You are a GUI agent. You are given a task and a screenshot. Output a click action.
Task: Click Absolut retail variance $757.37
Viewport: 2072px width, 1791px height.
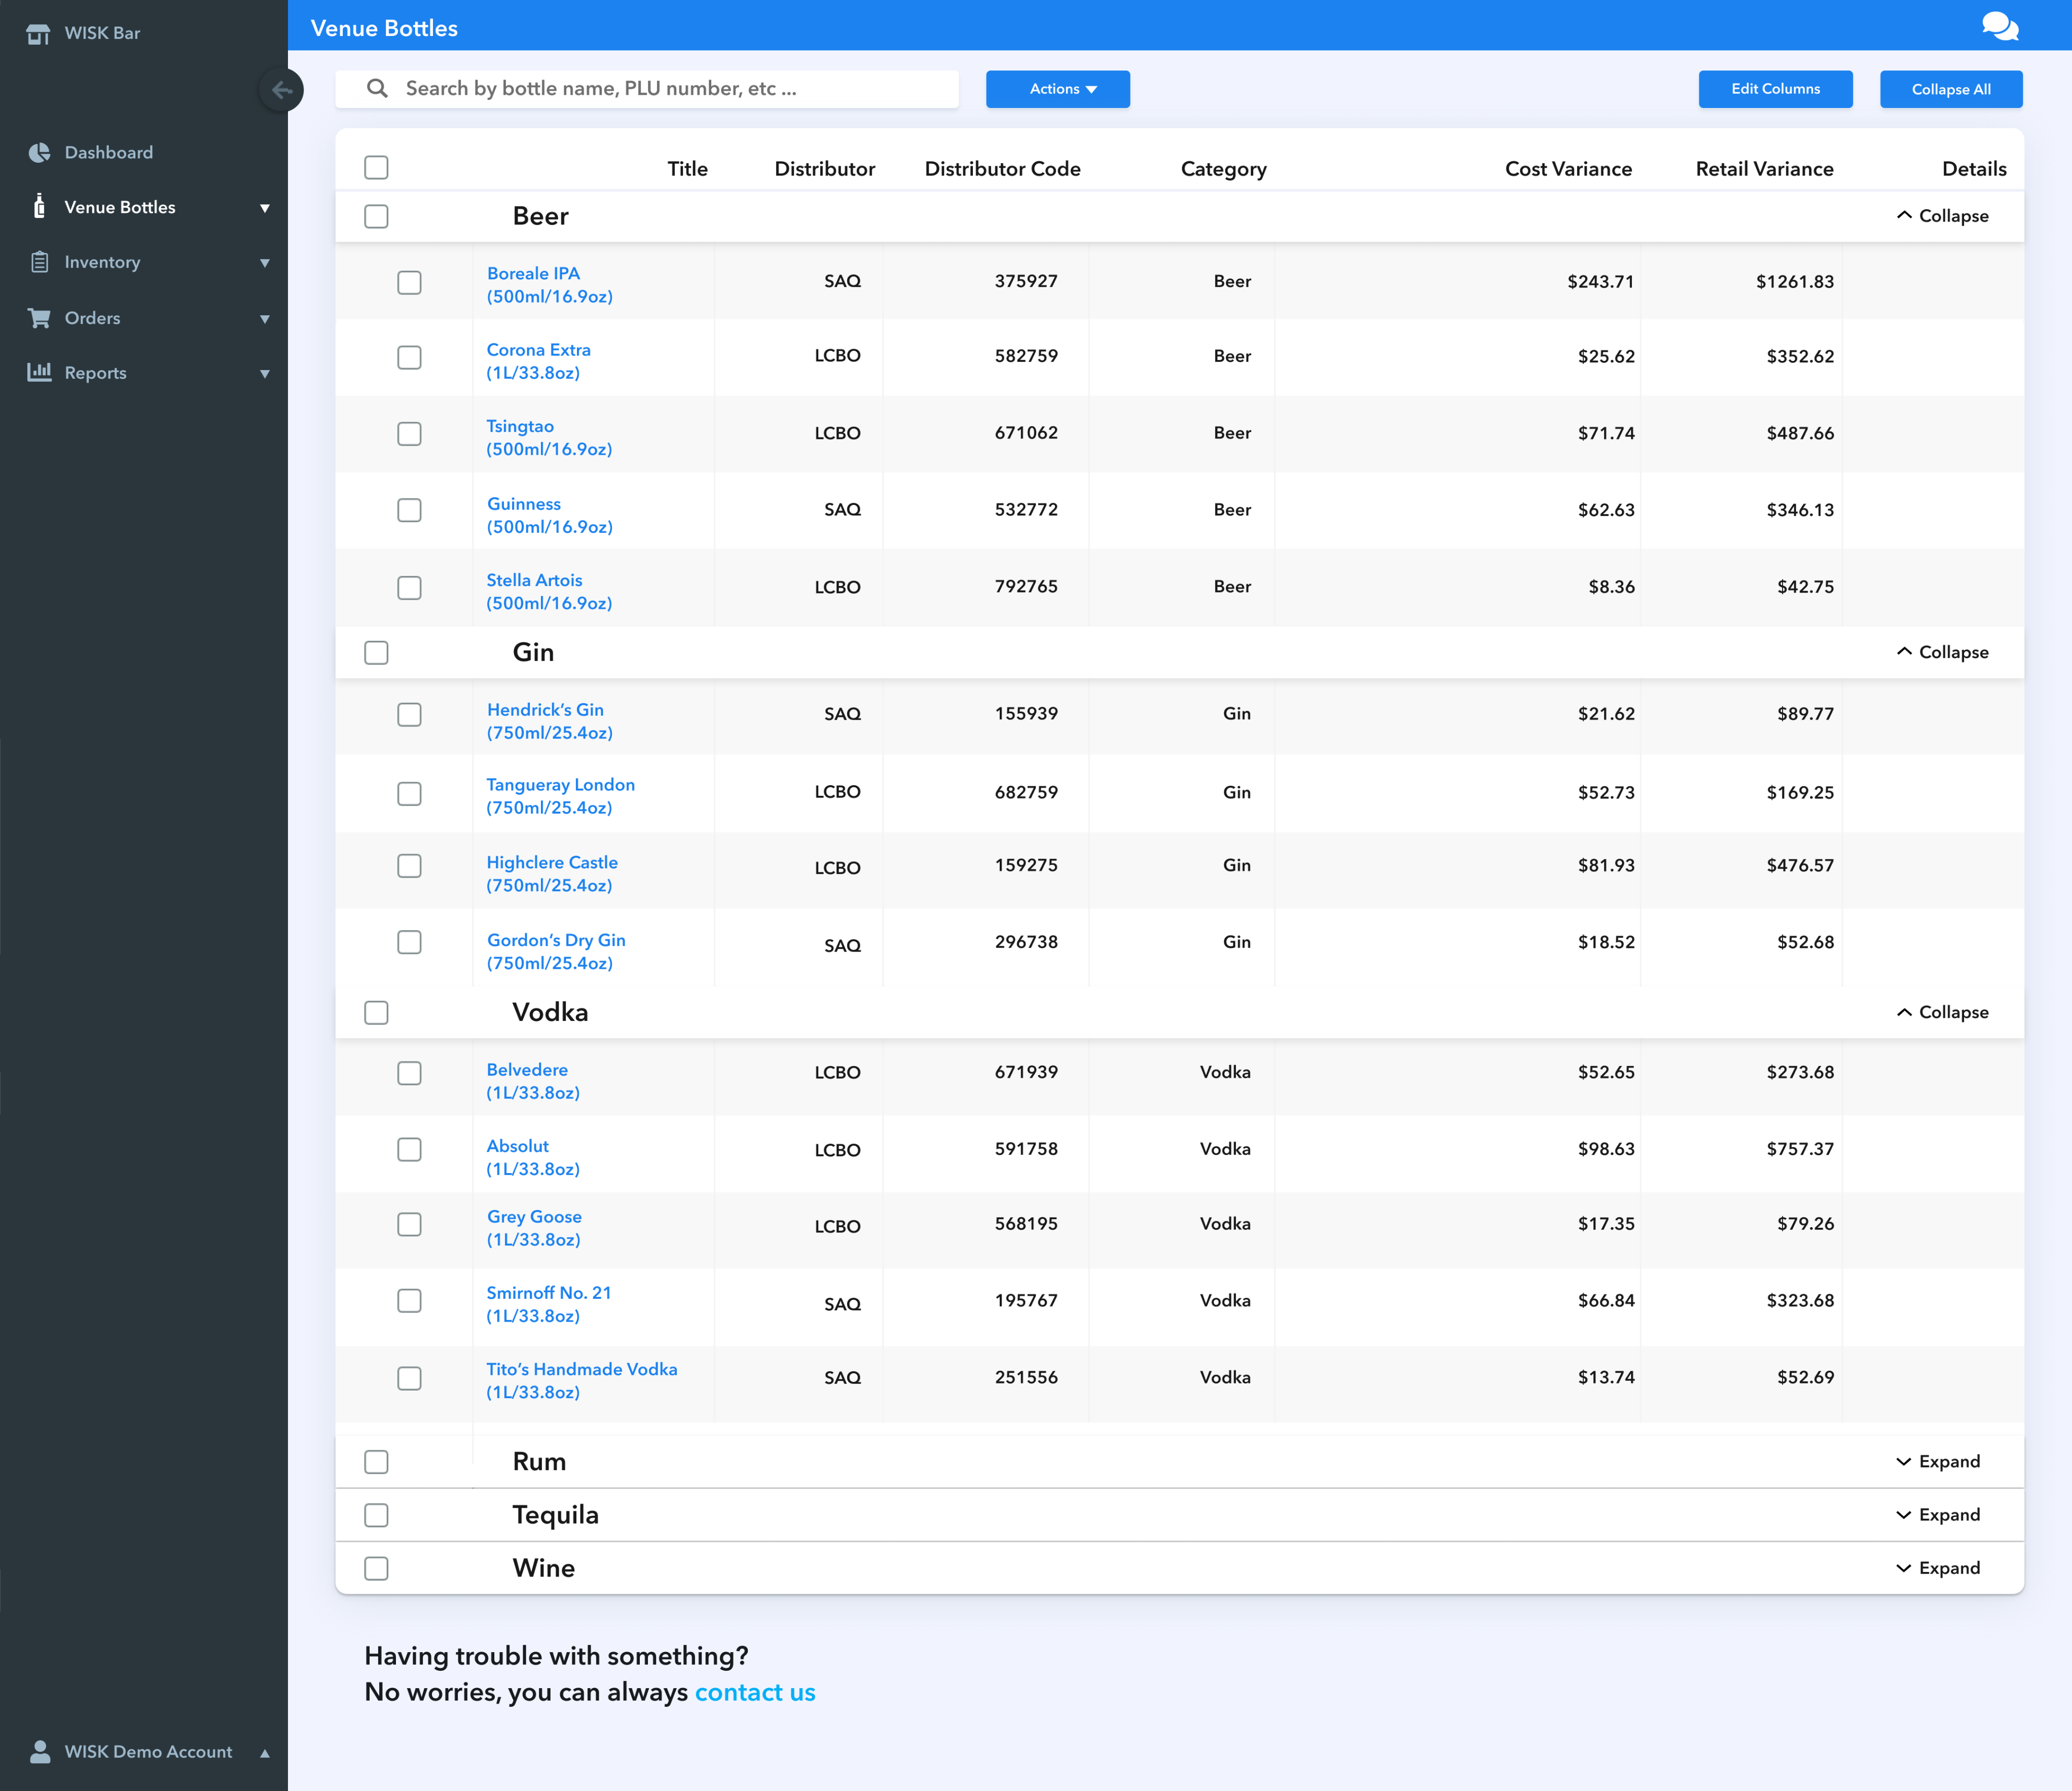[1800, 1149]
